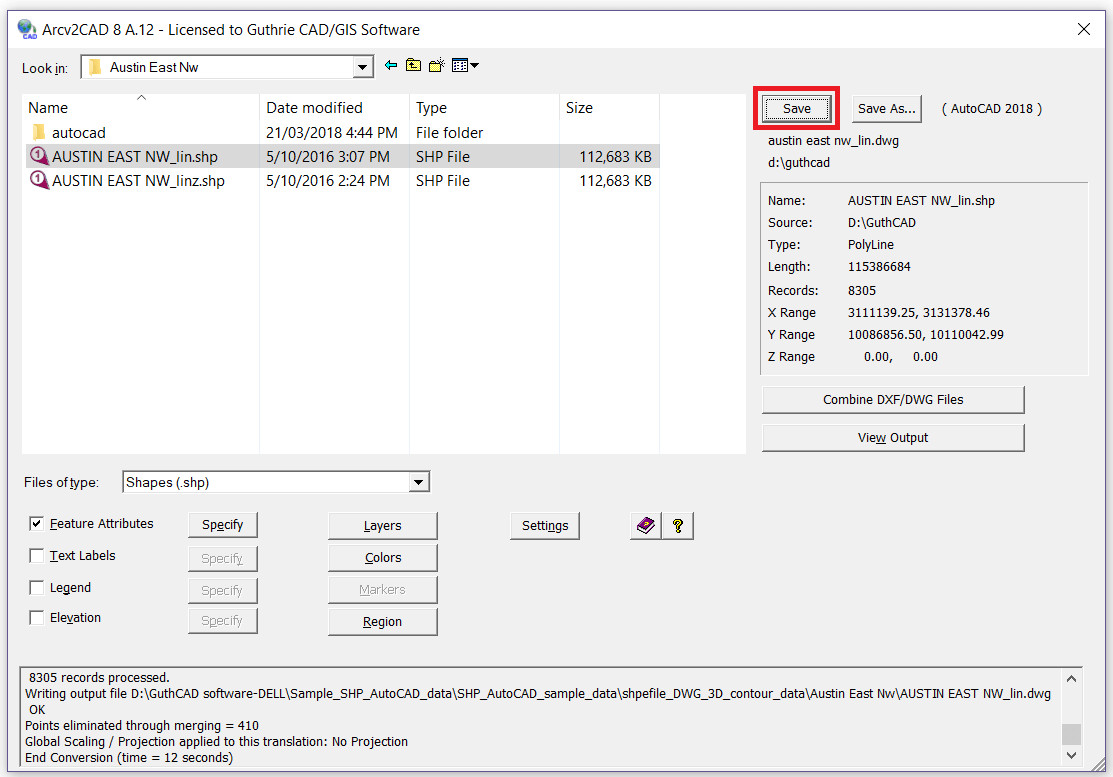Click the autocad folder icon

click(38, 132)
